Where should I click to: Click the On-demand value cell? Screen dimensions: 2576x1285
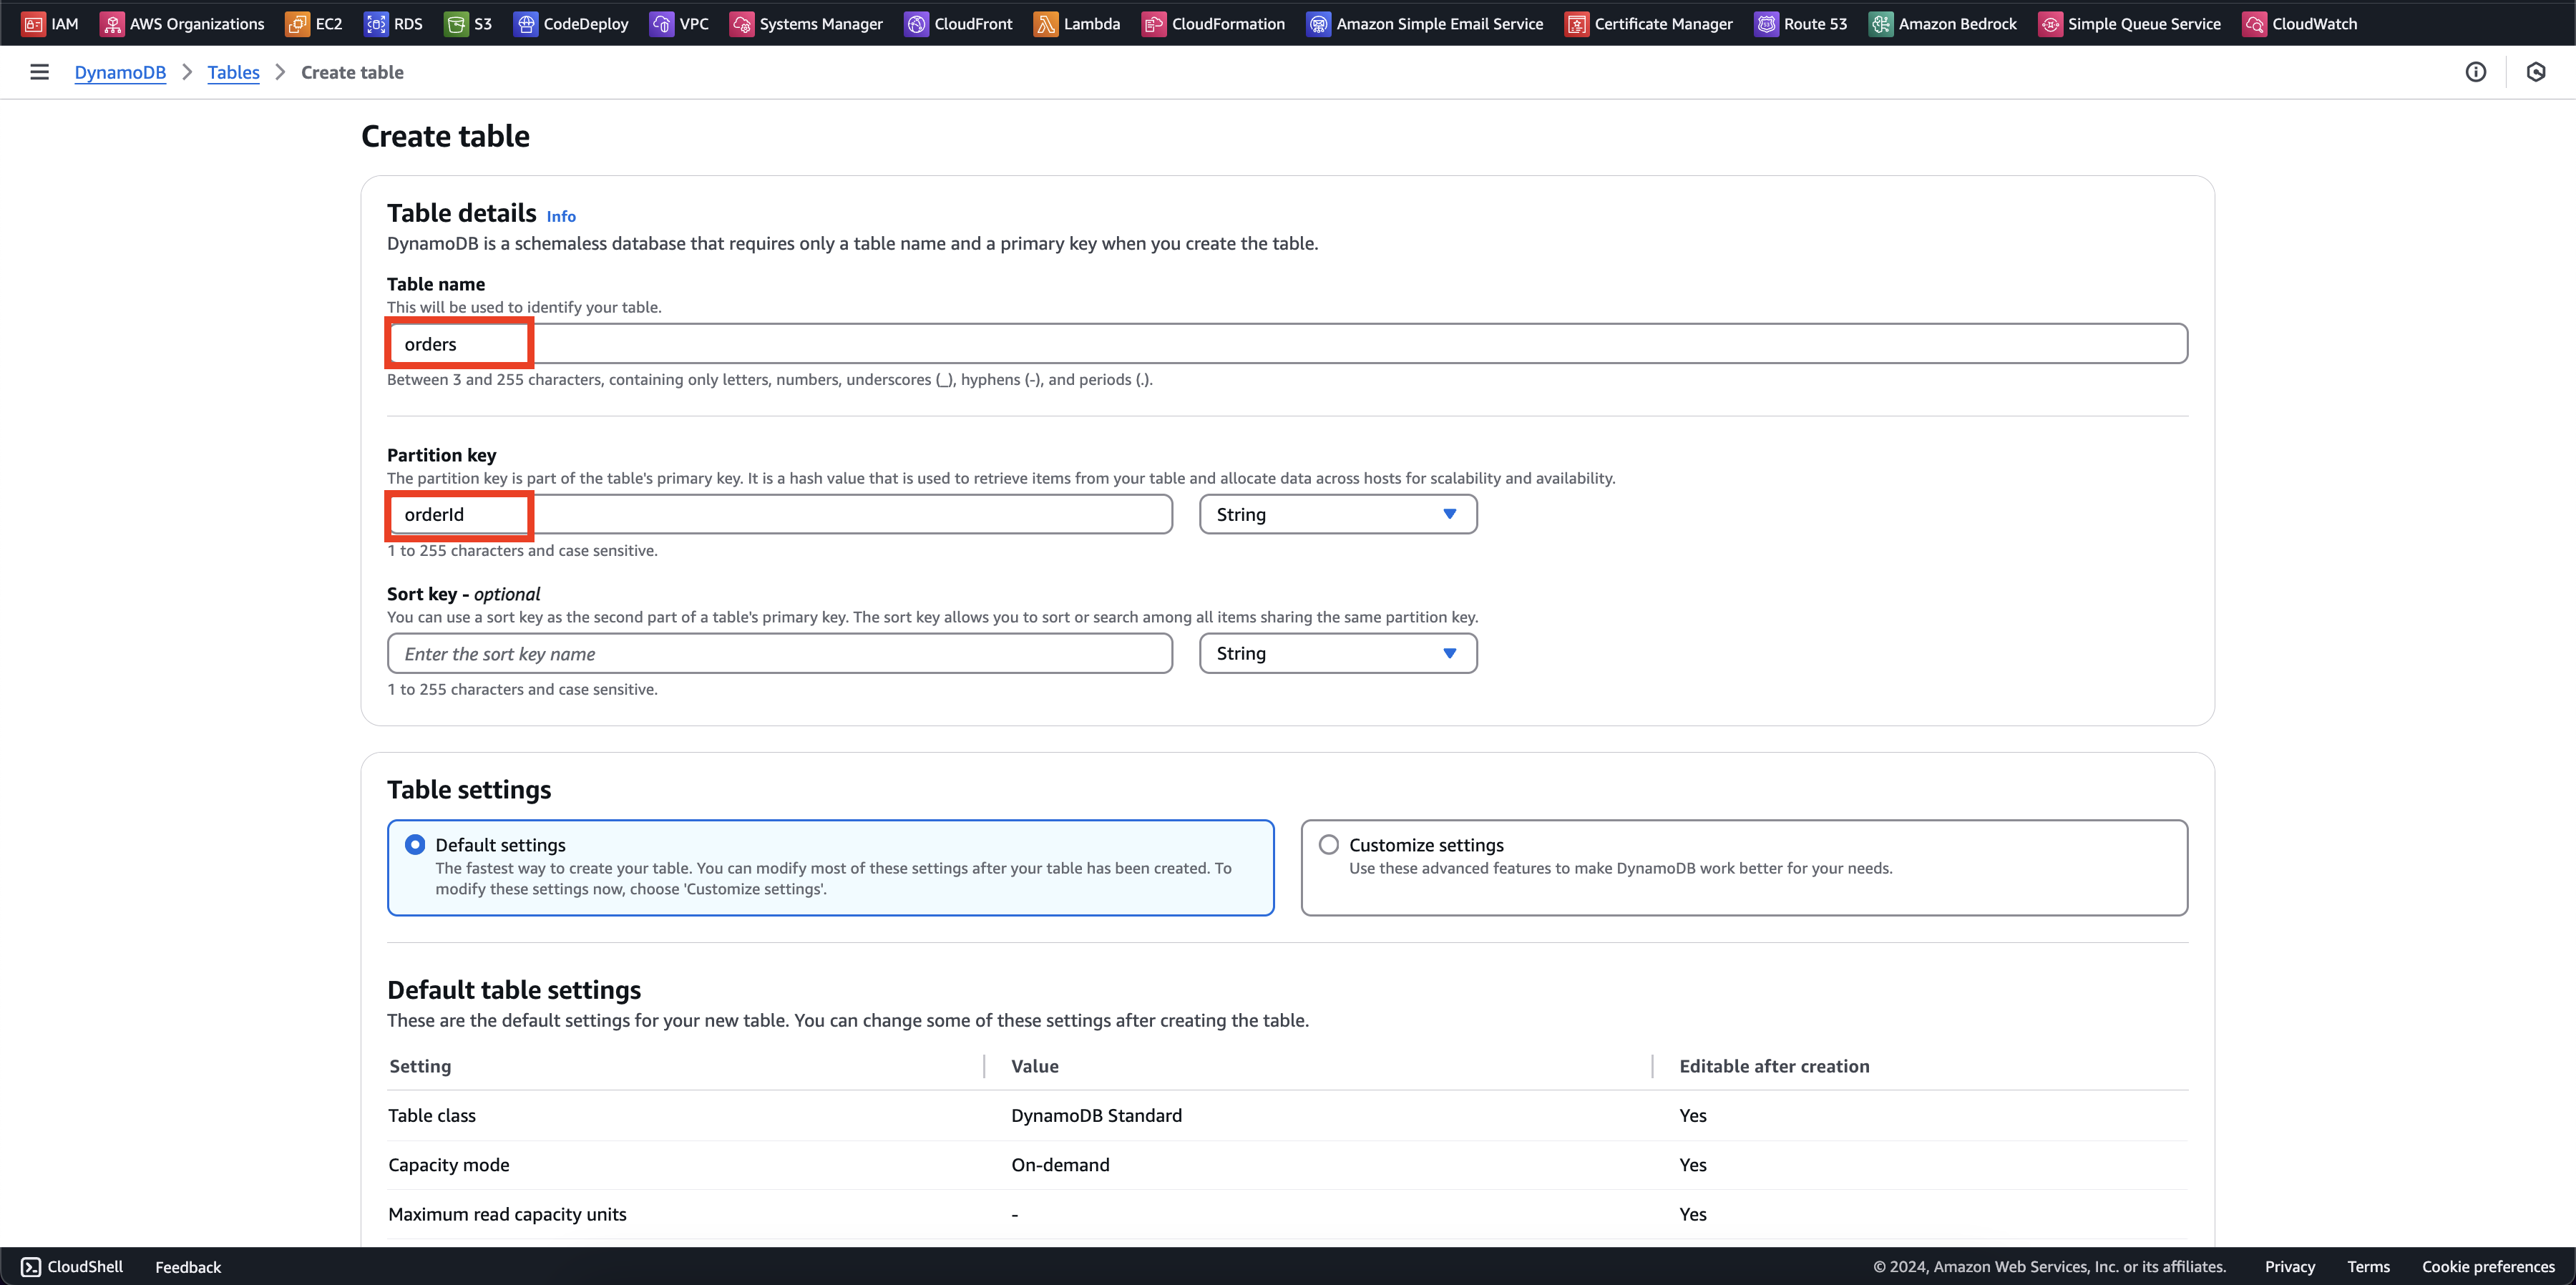point(1060,1165)
